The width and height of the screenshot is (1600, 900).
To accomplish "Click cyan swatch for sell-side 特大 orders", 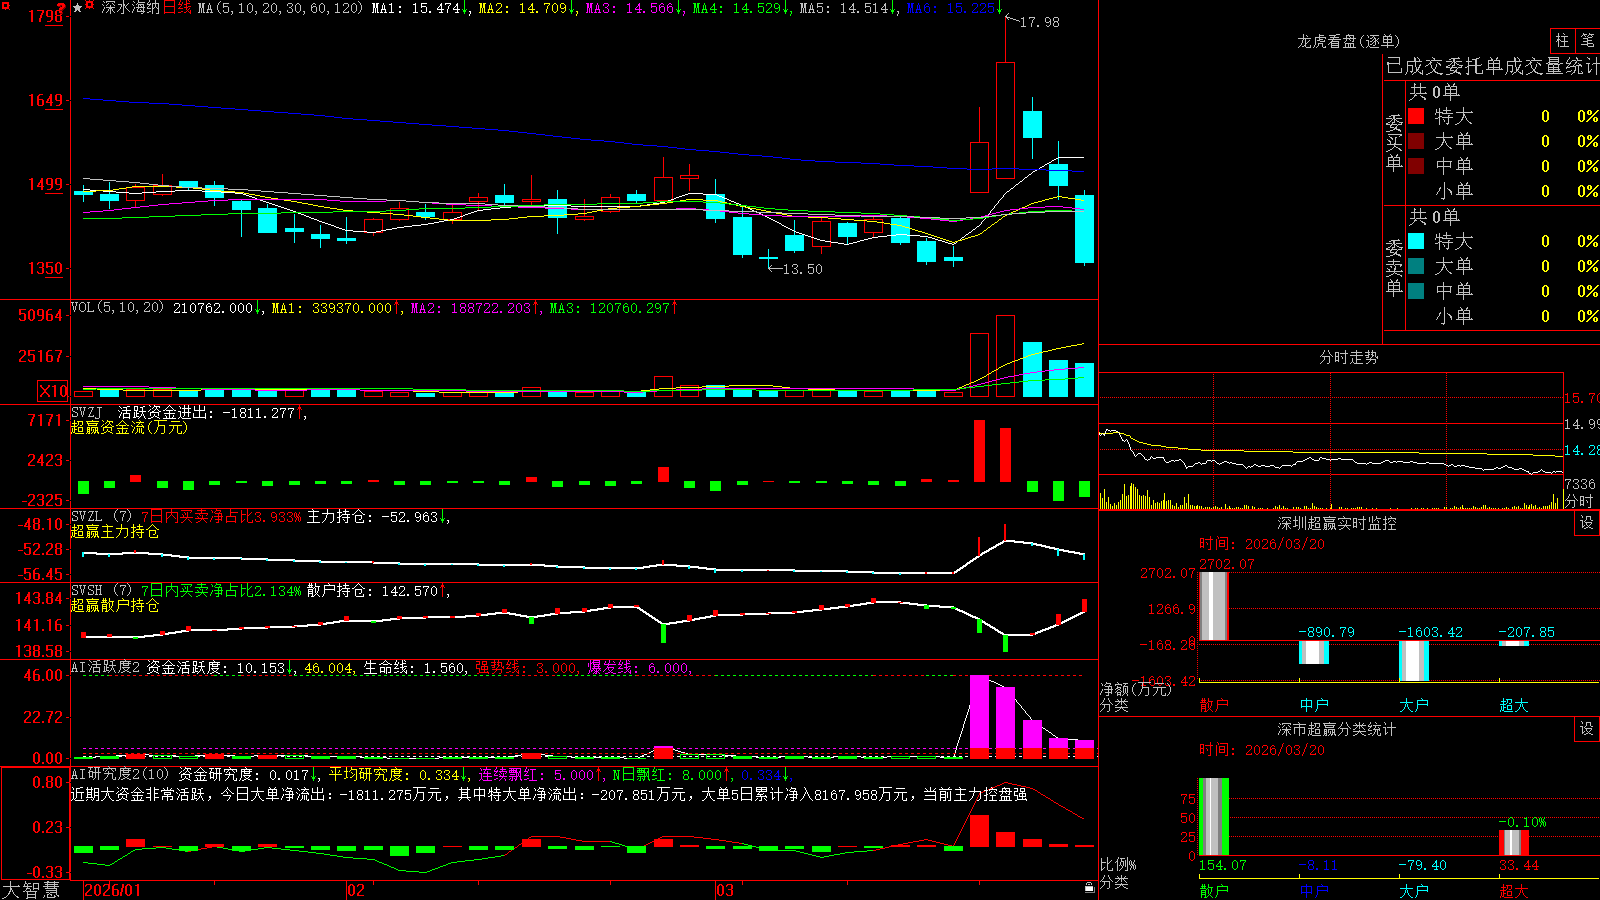I will click(x=1416, y=241).
